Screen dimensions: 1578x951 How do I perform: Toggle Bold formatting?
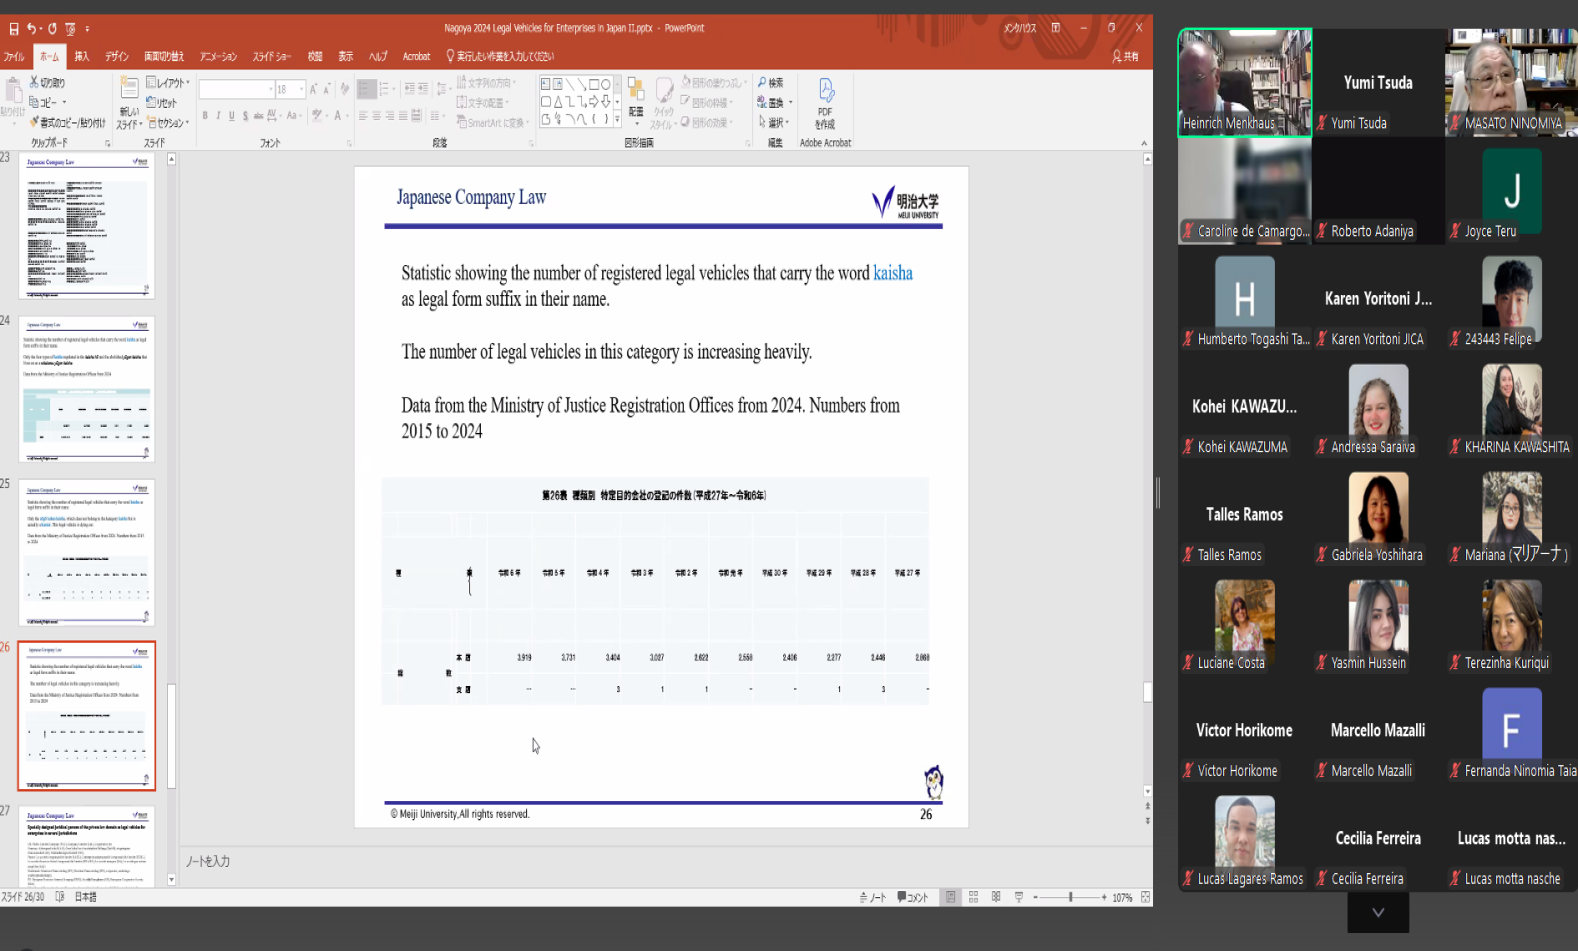[x=205, y=116]
